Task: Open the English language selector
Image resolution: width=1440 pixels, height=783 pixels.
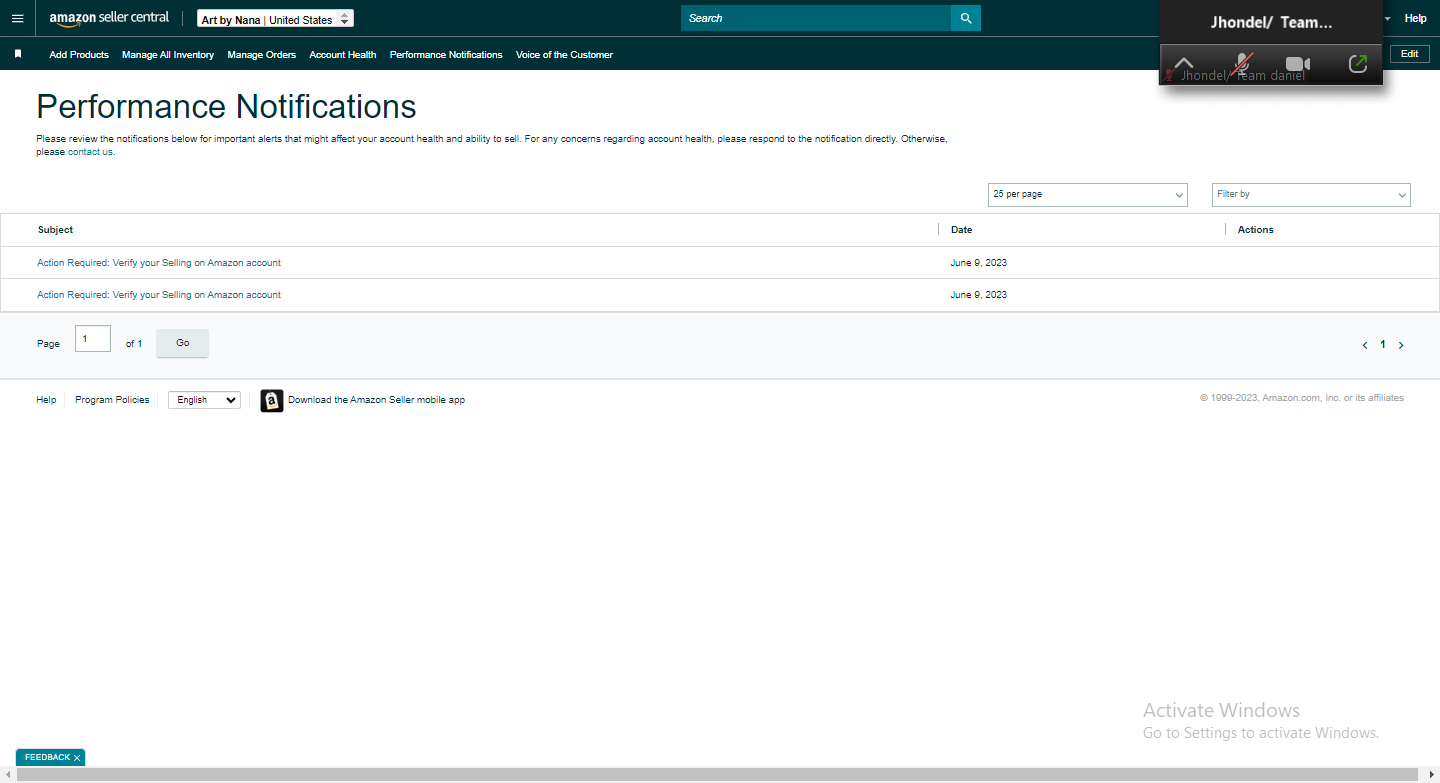Action: coord(204,400)
